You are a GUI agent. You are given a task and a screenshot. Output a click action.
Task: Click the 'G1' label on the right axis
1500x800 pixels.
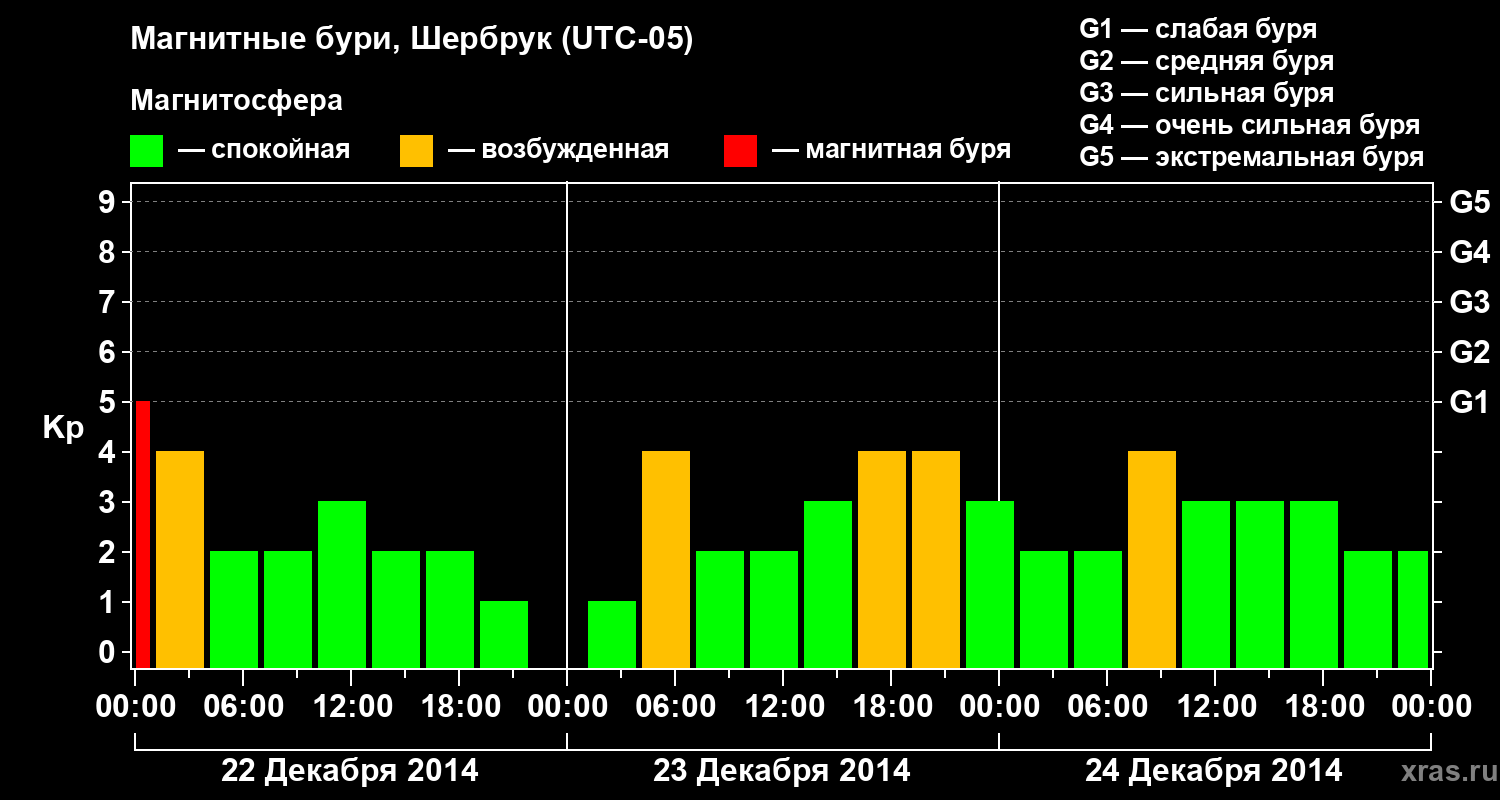(1469, 402)
